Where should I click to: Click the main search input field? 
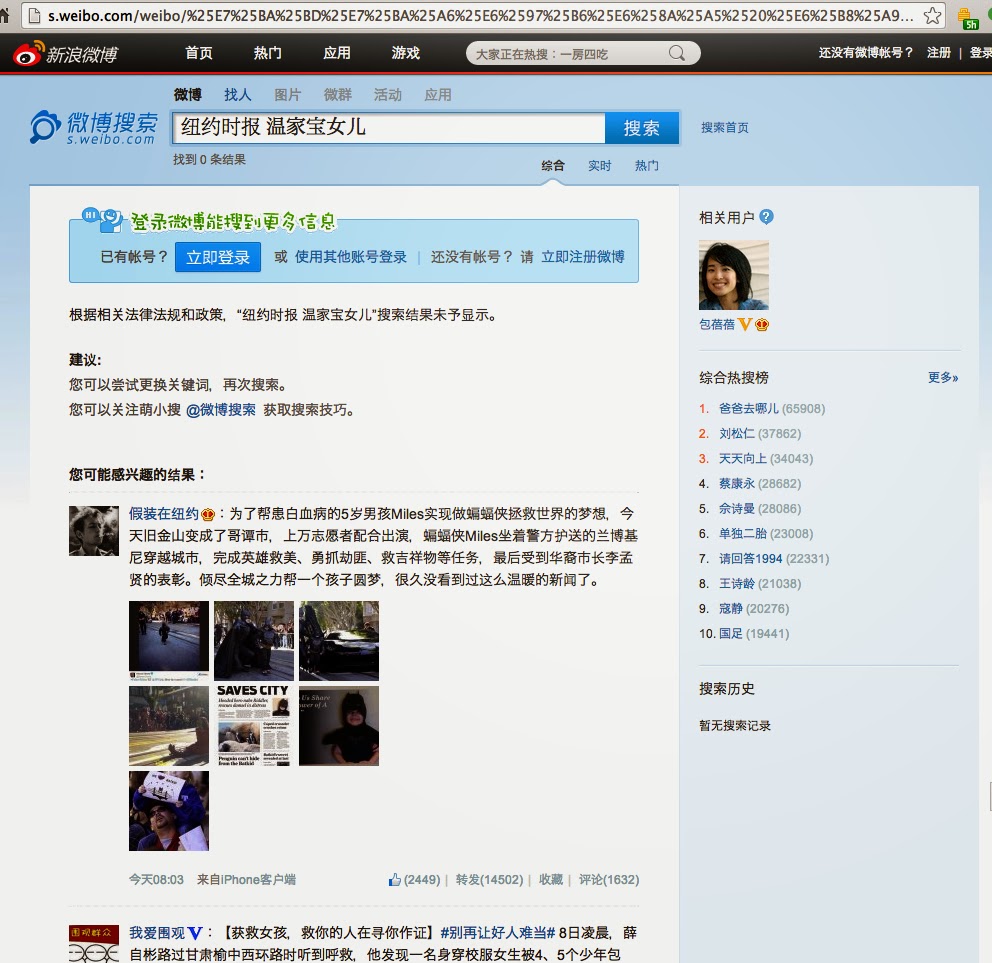pyautogui.click(x=389, y=128)
